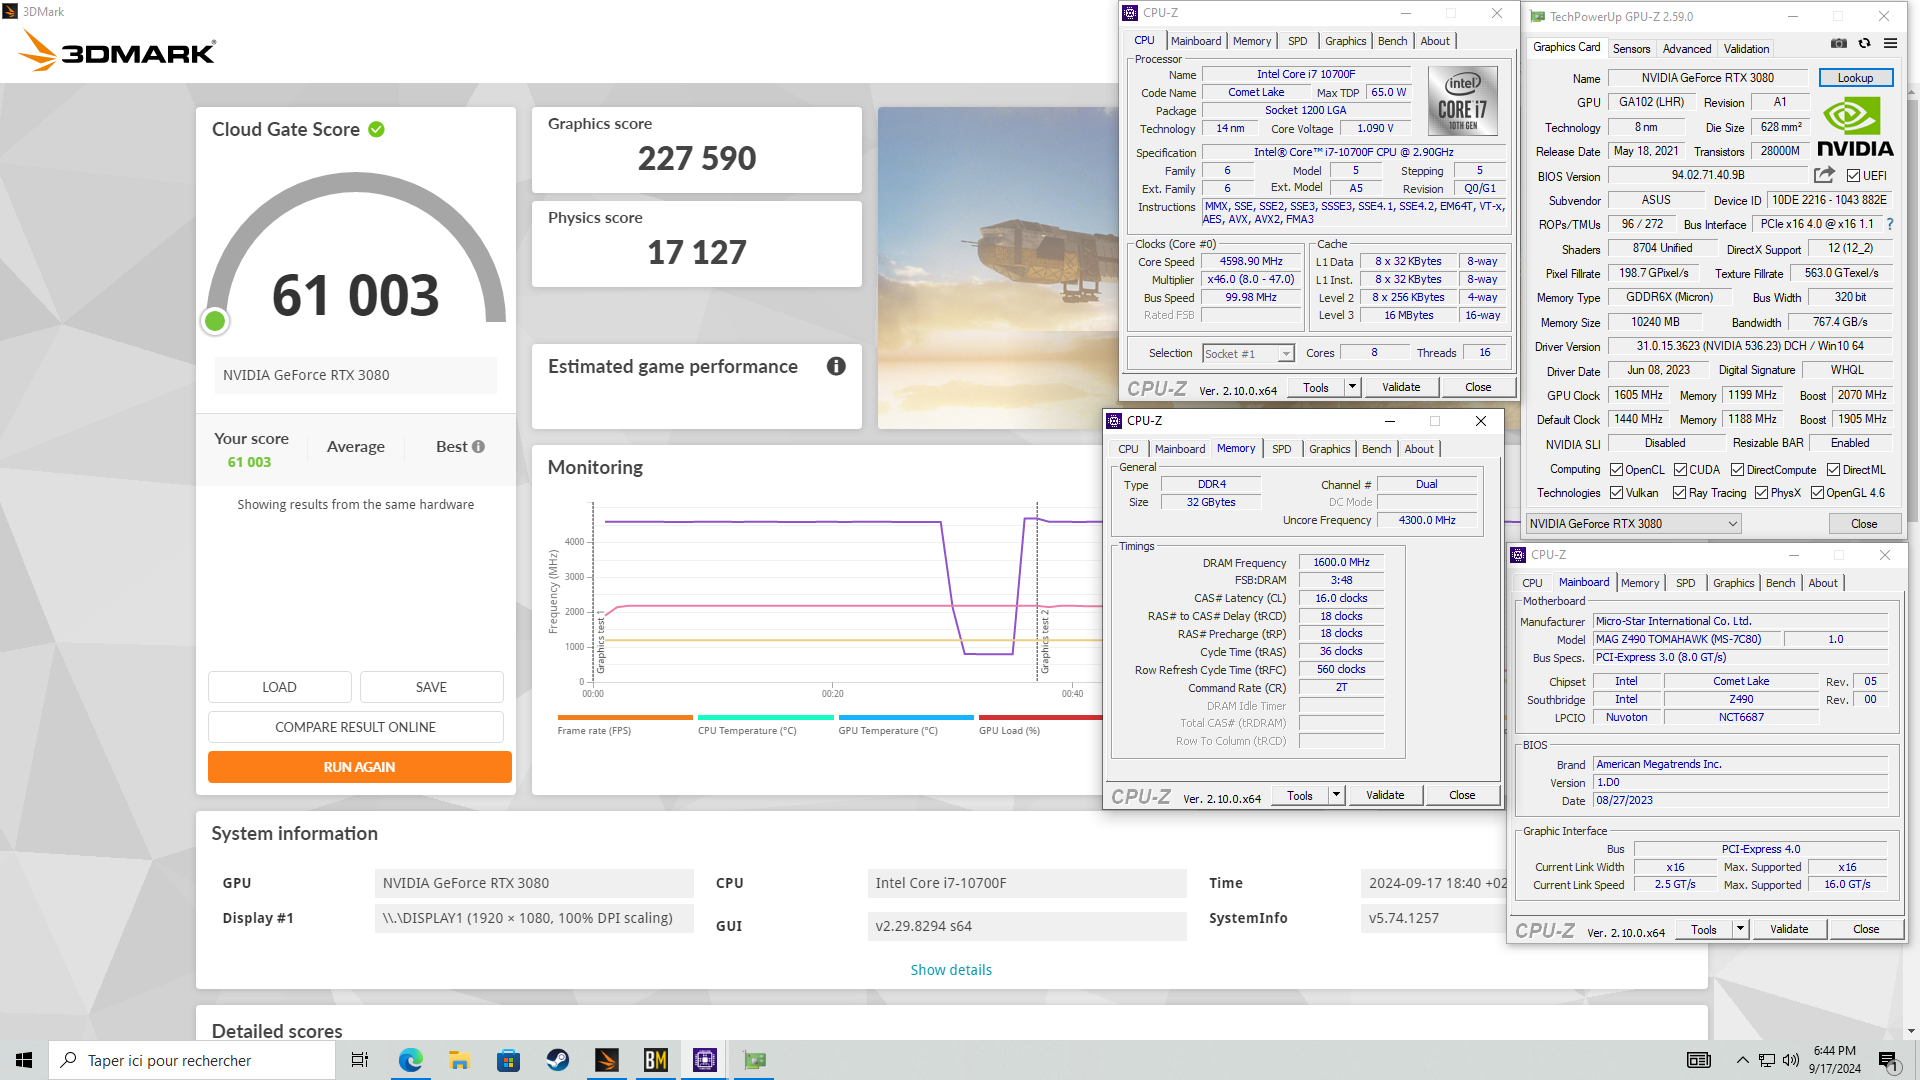Viewport: 1920px width, 1080px height.
Task: Click the GPU-Z refresh icon
Action: click(1864, 43)
